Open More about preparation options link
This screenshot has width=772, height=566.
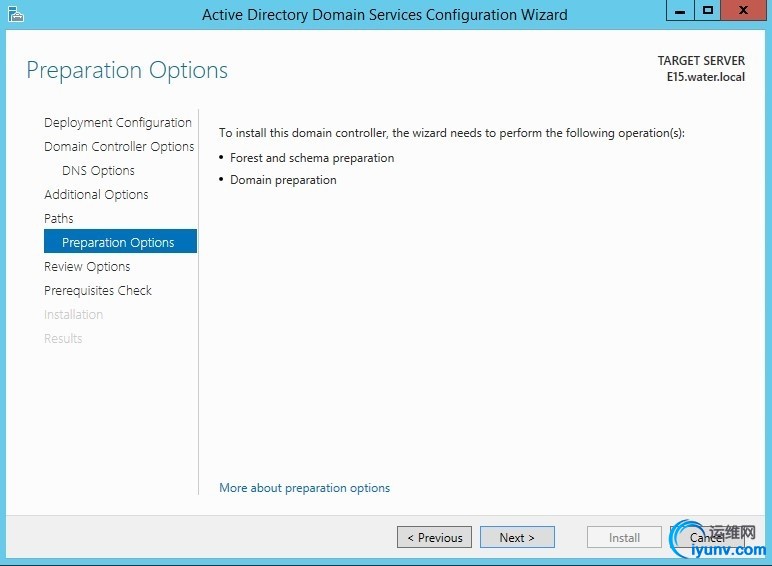304,488
